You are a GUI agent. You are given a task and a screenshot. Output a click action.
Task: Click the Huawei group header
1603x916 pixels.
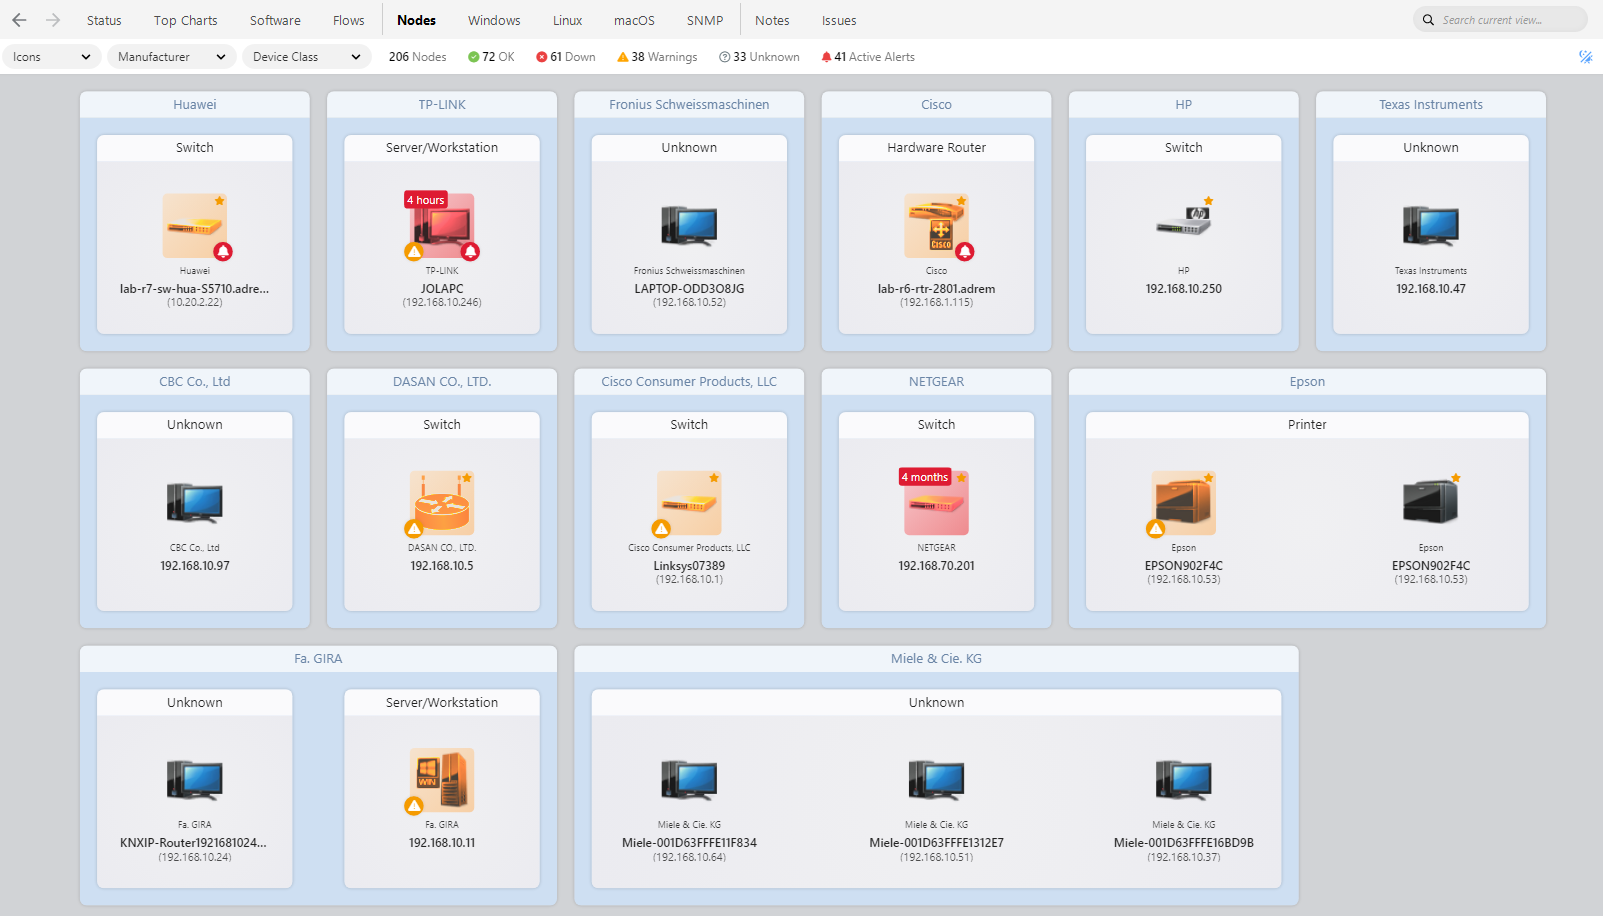(x=194, y=104)
